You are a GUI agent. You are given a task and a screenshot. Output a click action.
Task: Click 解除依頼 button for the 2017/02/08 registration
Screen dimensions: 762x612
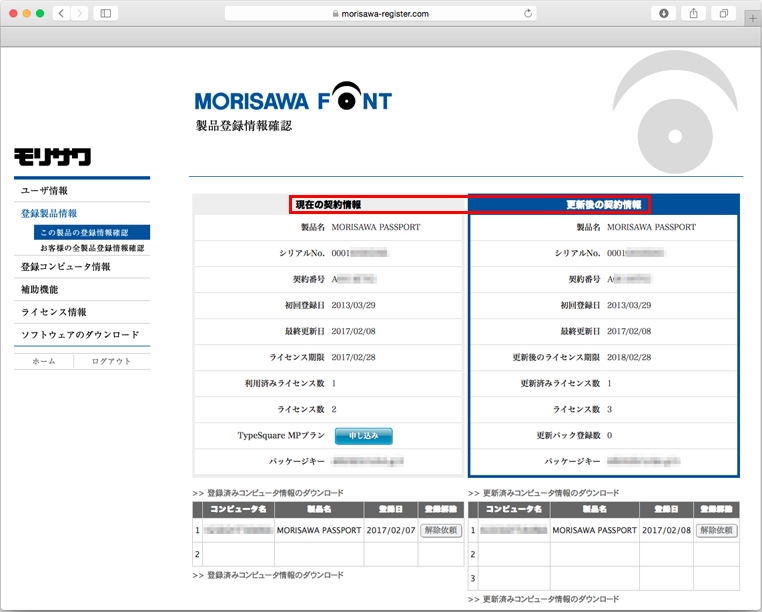tap(716, 530)
